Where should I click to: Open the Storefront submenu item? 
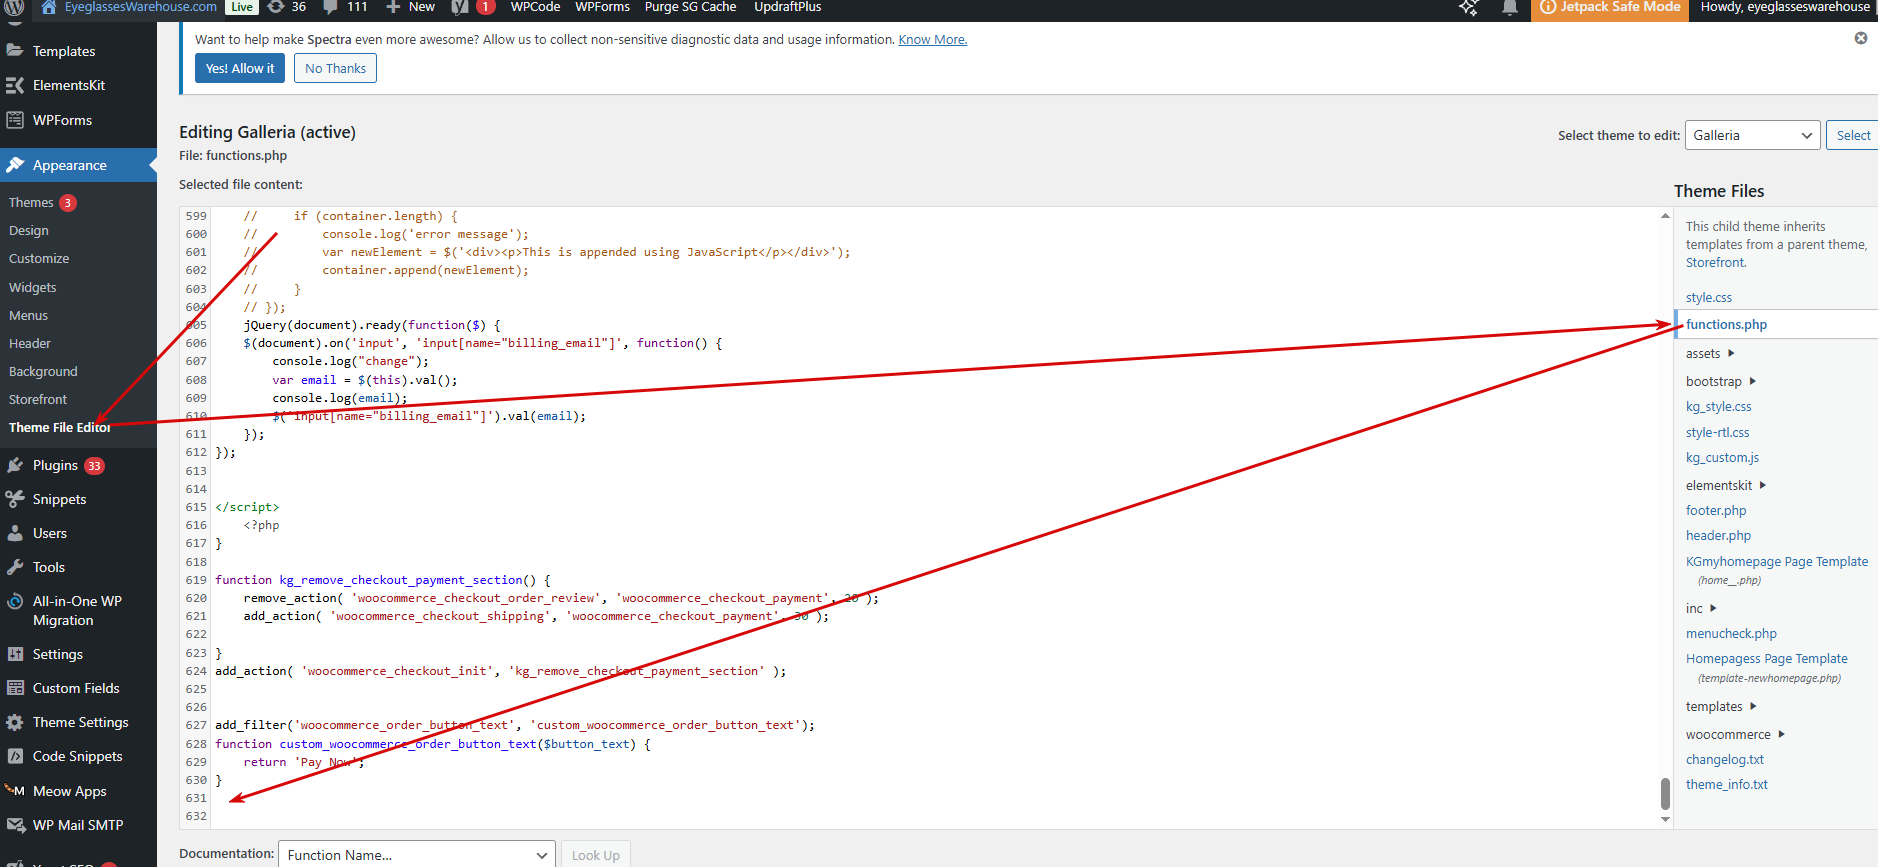[38, 399]
